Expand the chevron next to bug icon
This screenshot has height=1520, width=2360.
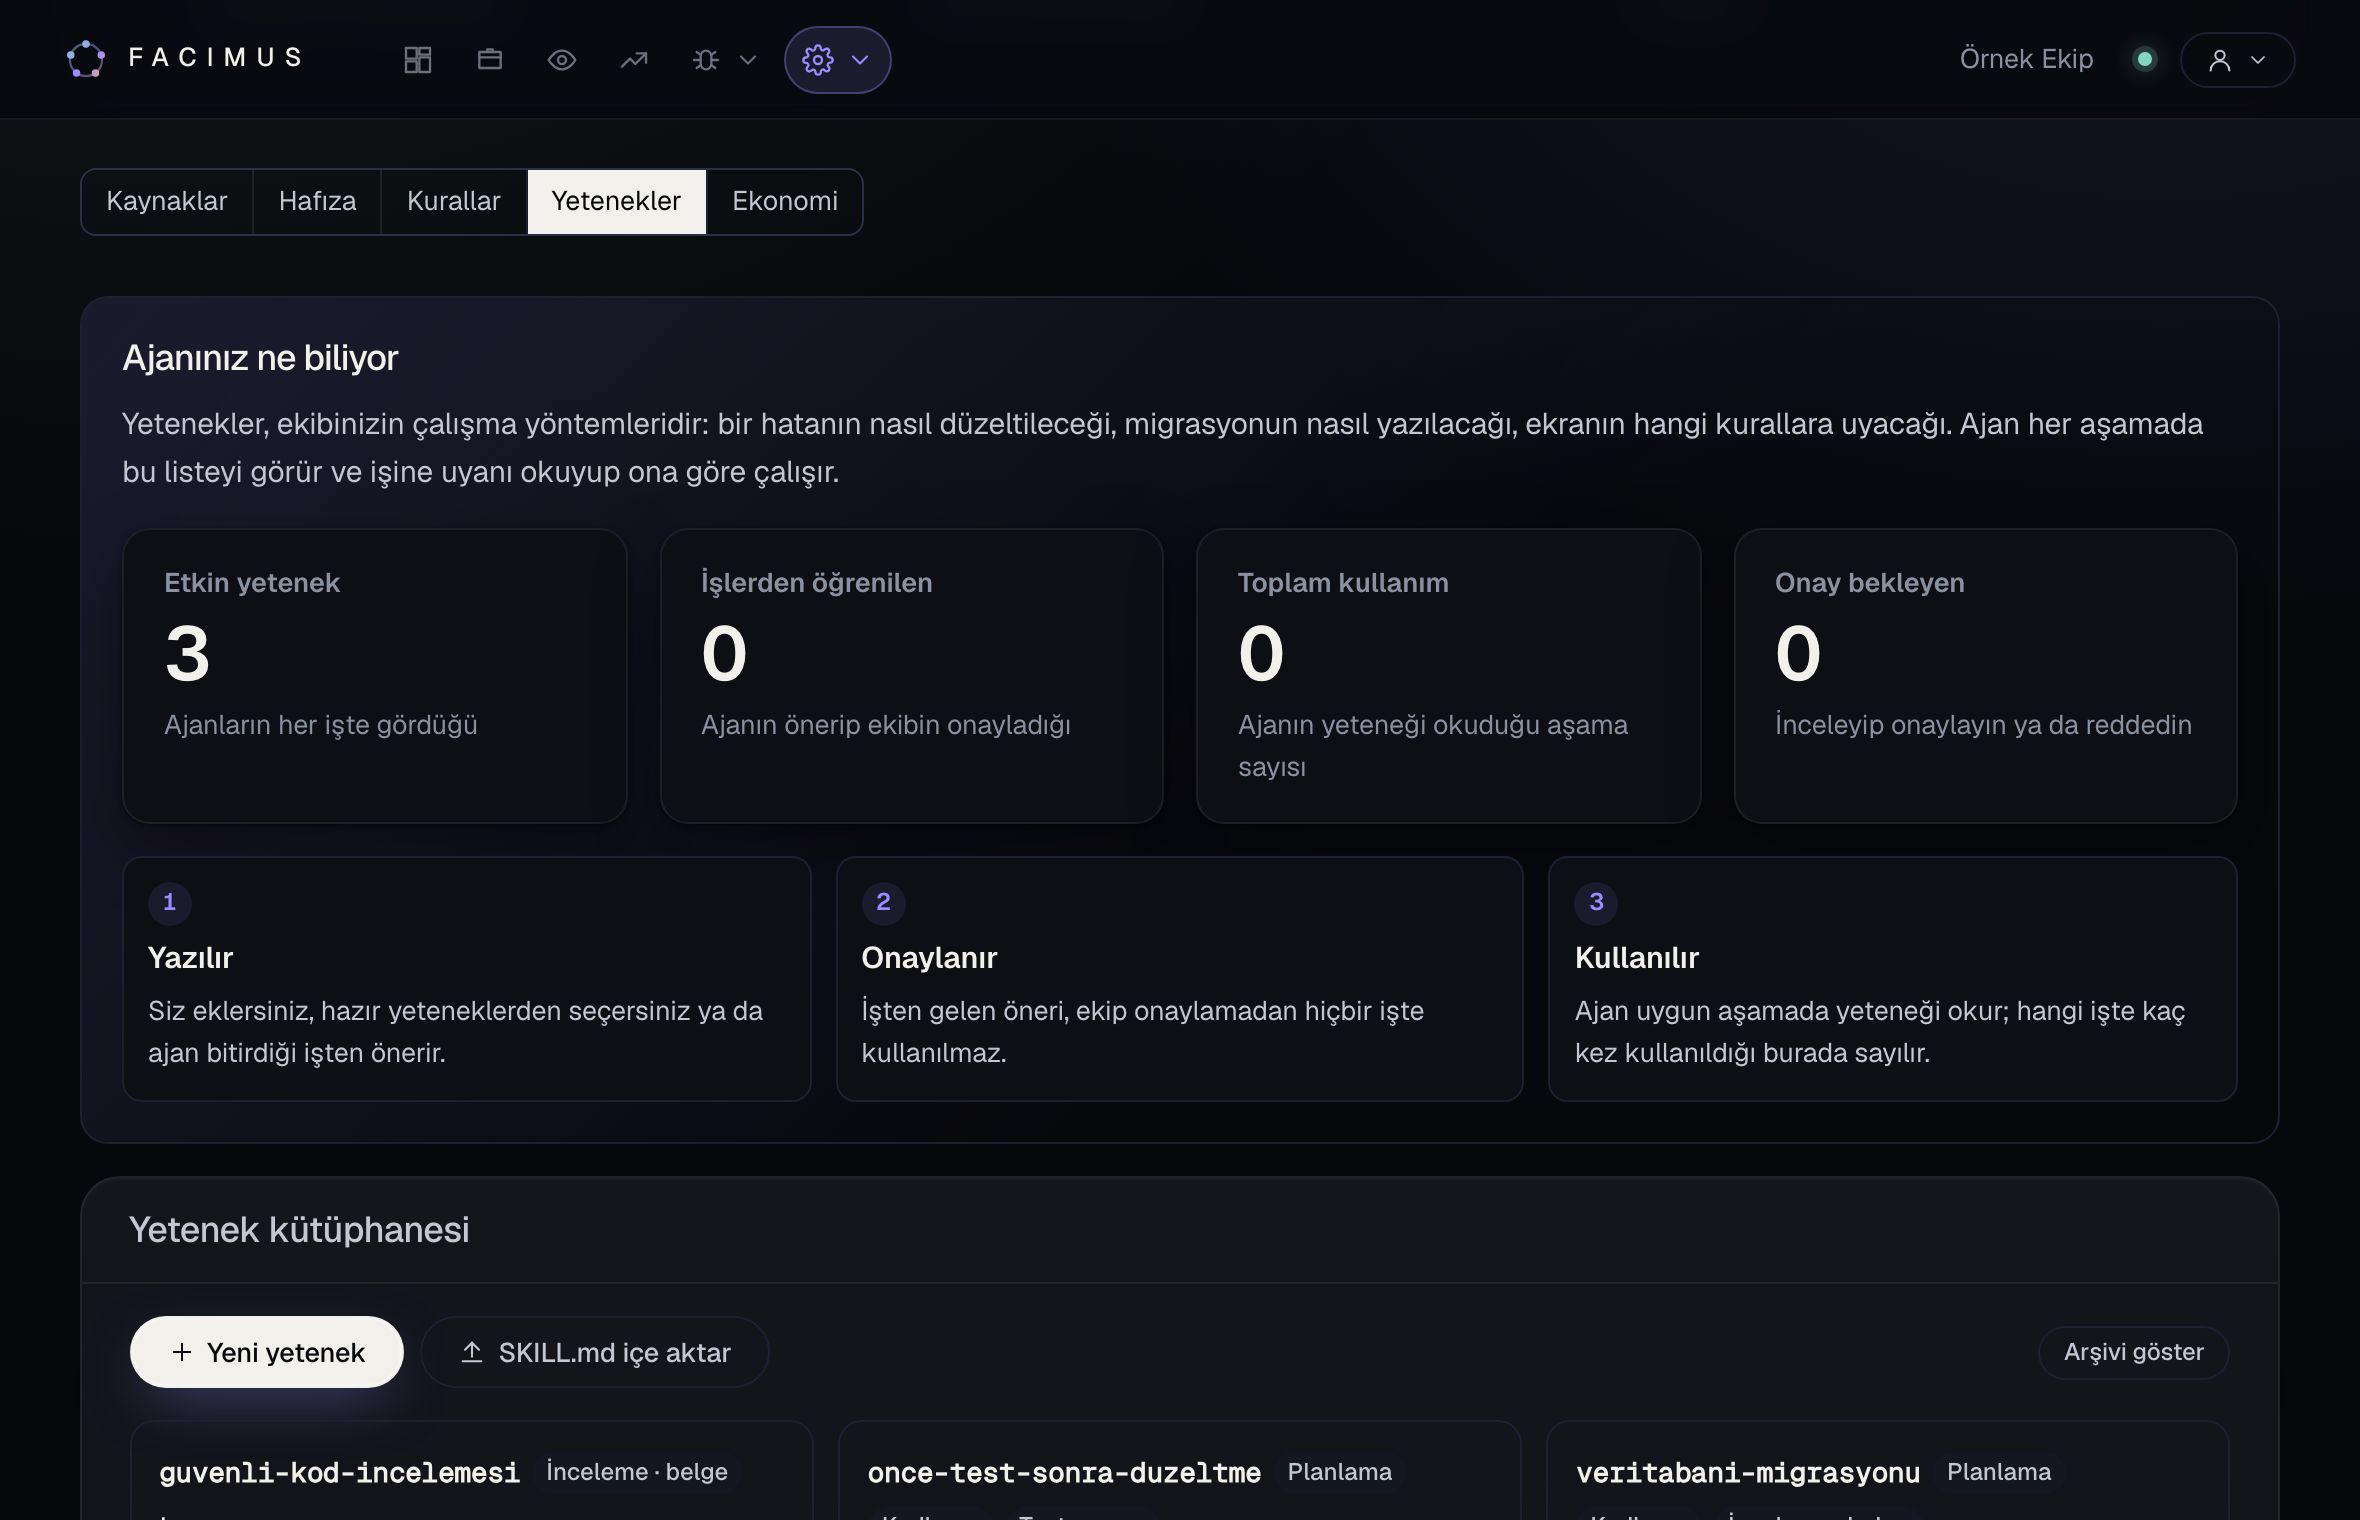click(748, 60)
